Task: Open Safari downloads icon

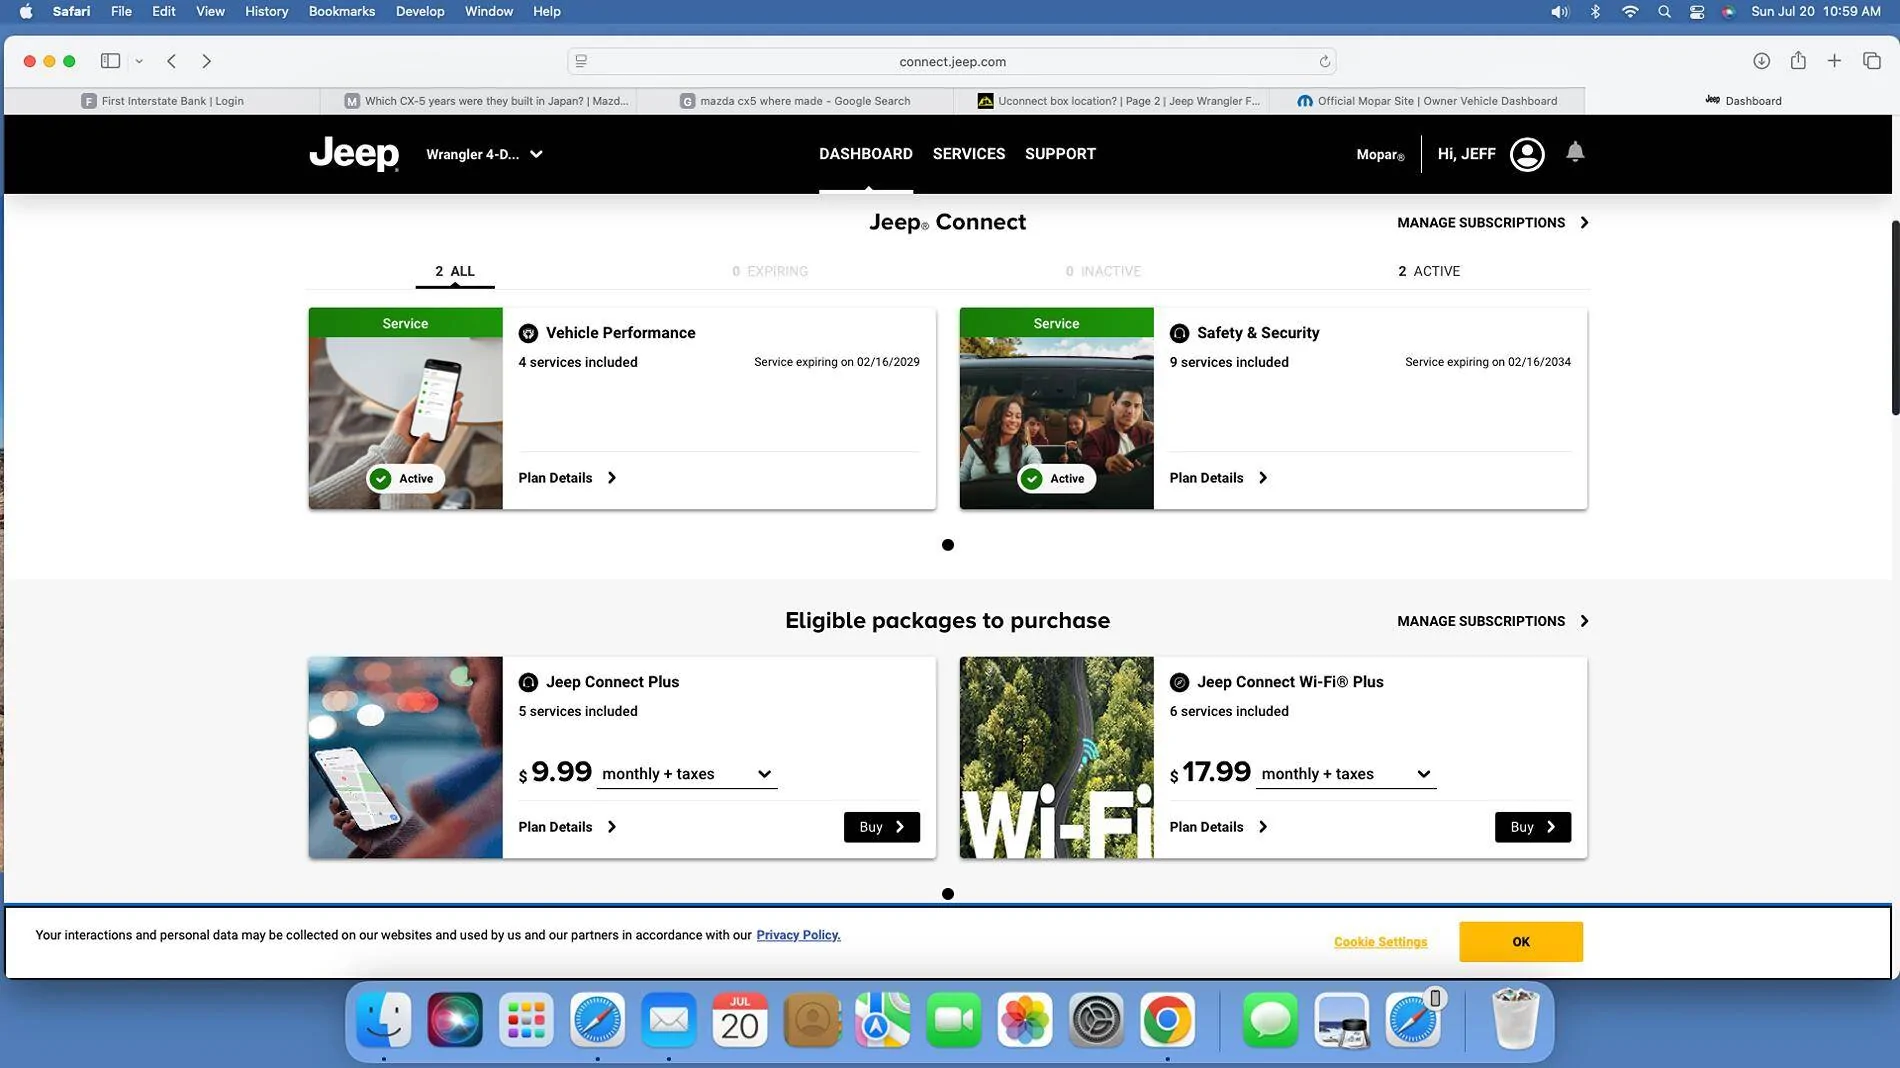Action: 1761,61
